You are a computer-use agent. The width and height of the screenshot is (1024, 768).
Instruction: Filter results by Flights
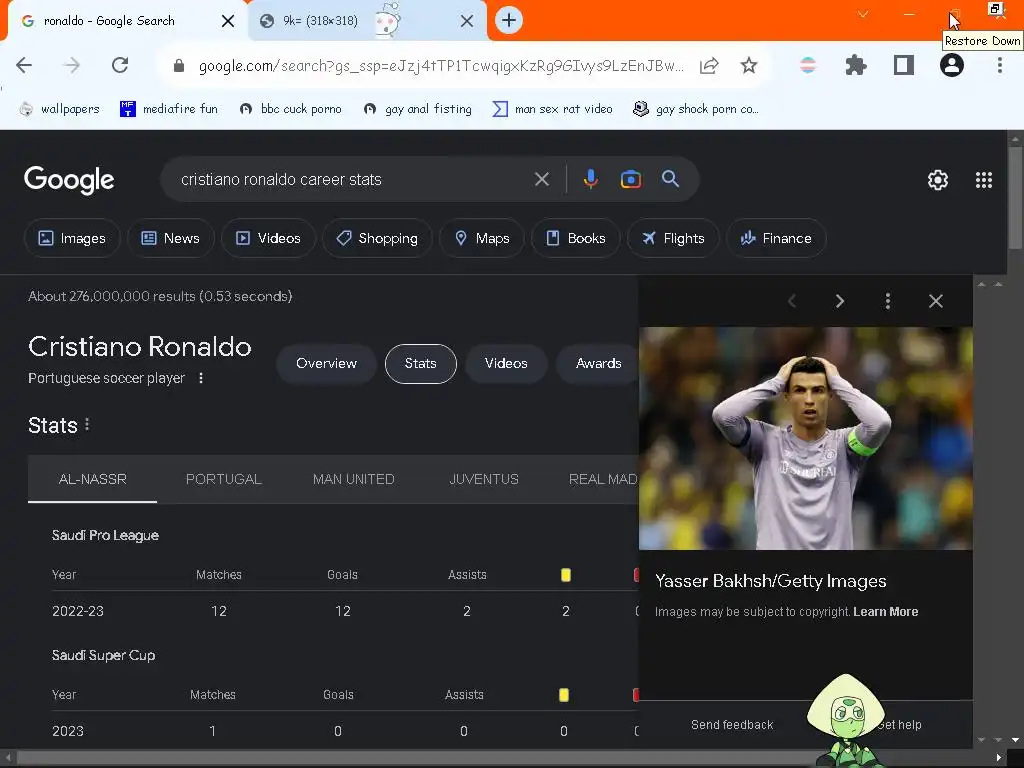673,238
